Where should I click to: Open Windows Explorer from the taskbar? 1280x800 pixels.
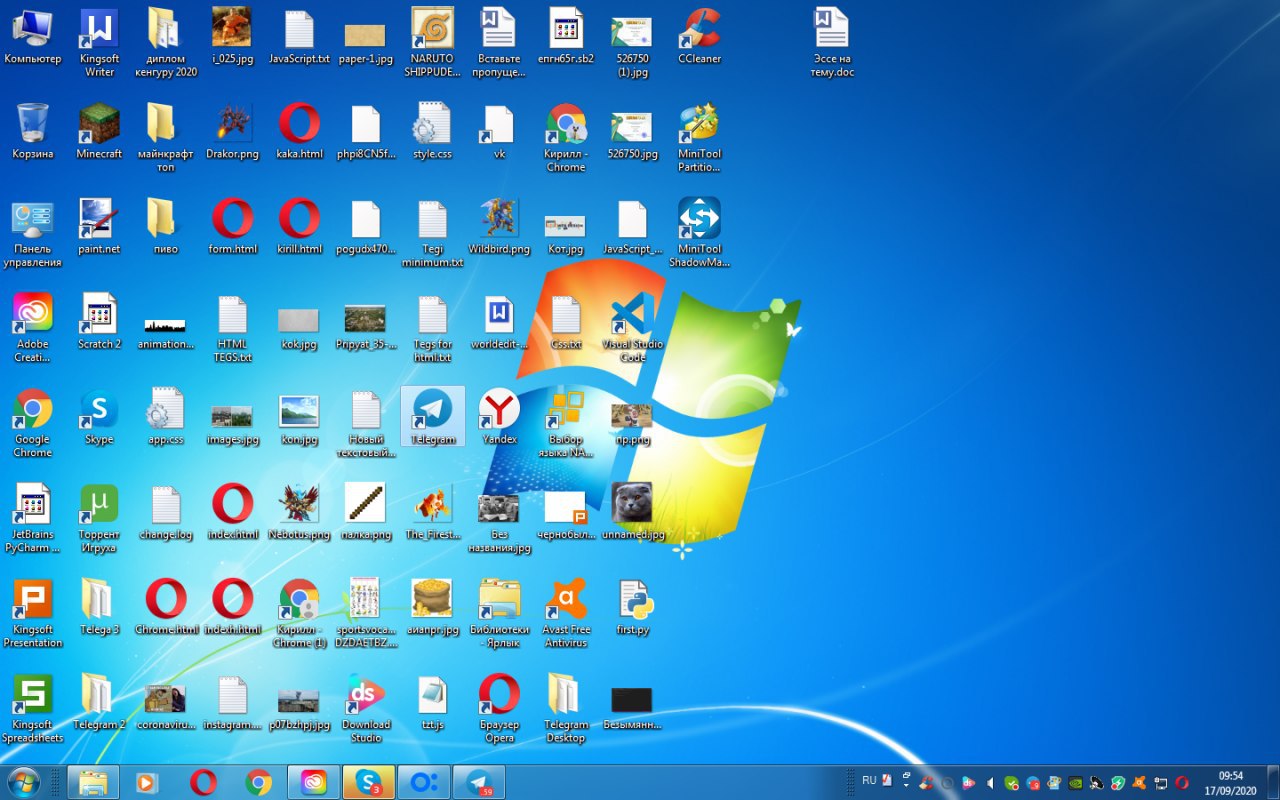[x=93, y=782]
